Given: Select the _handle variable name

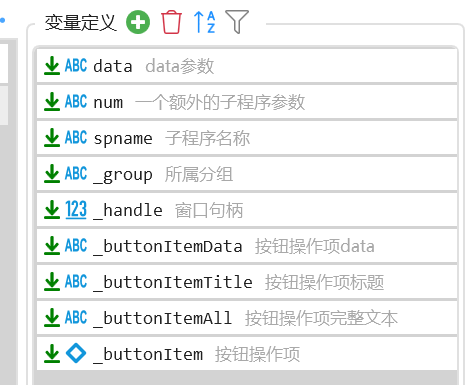Looking at the screenshot, I should pos(128,210).
